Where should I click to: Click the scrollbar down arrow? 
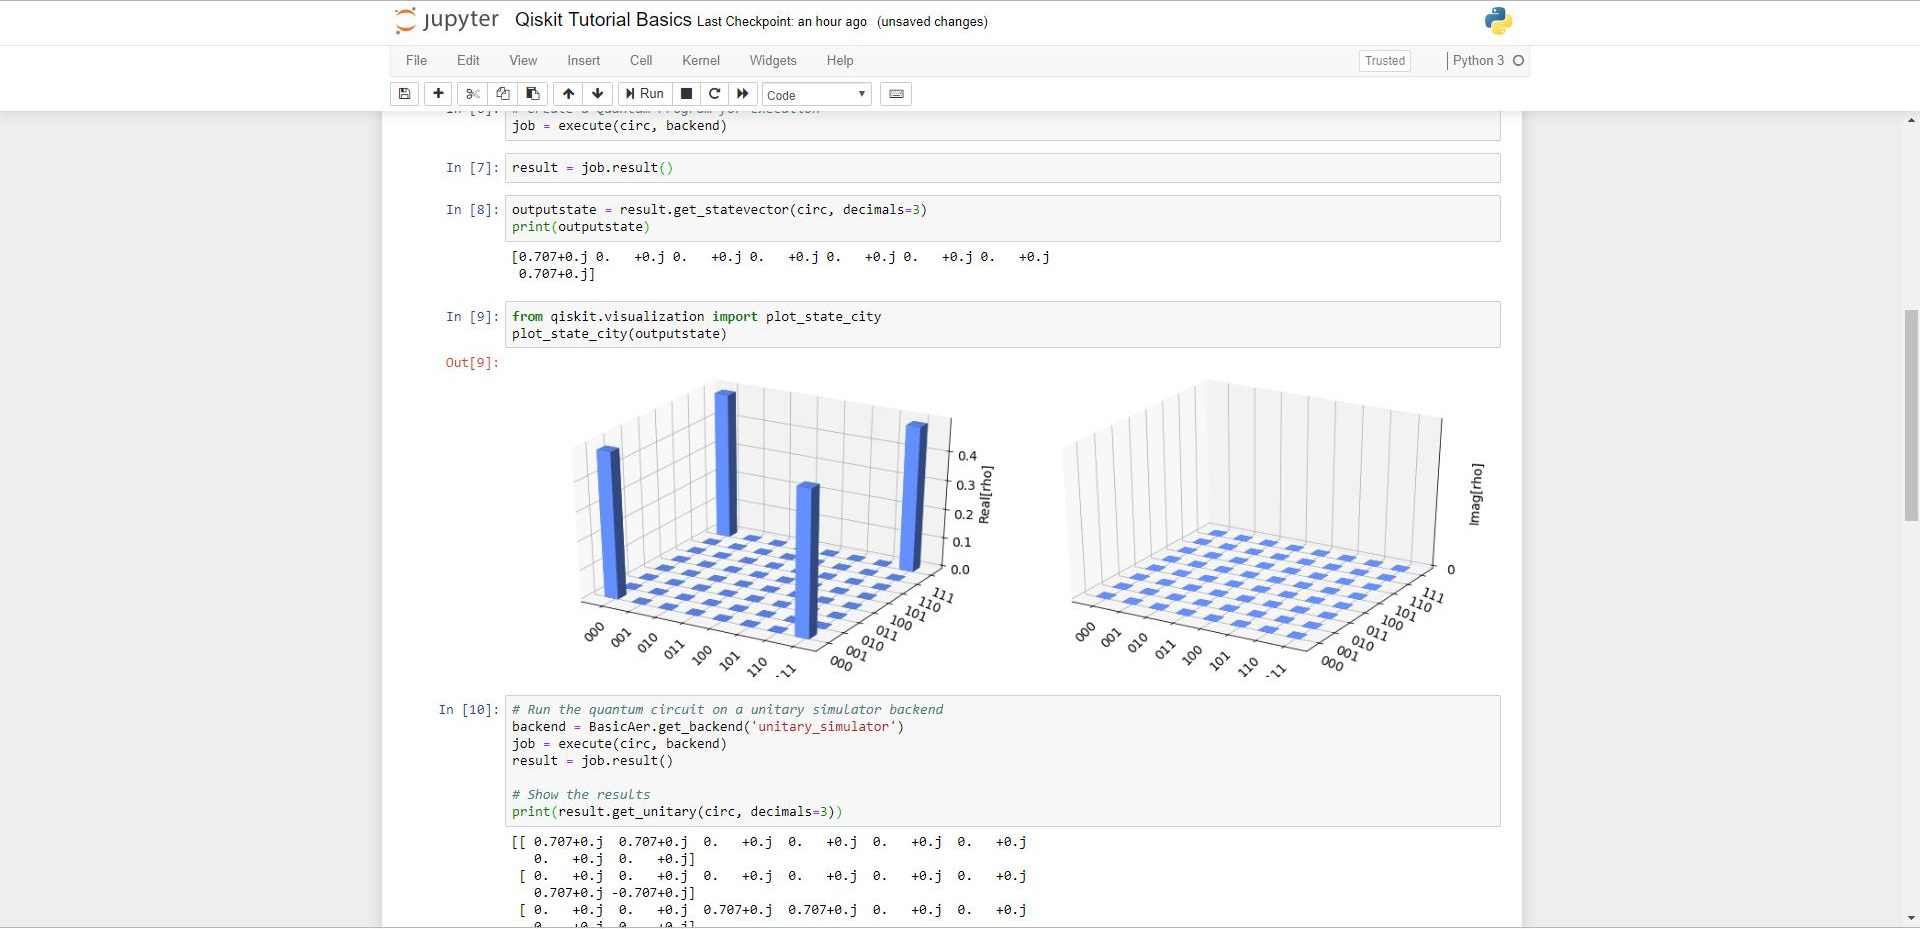click(x=1911, y=918)
